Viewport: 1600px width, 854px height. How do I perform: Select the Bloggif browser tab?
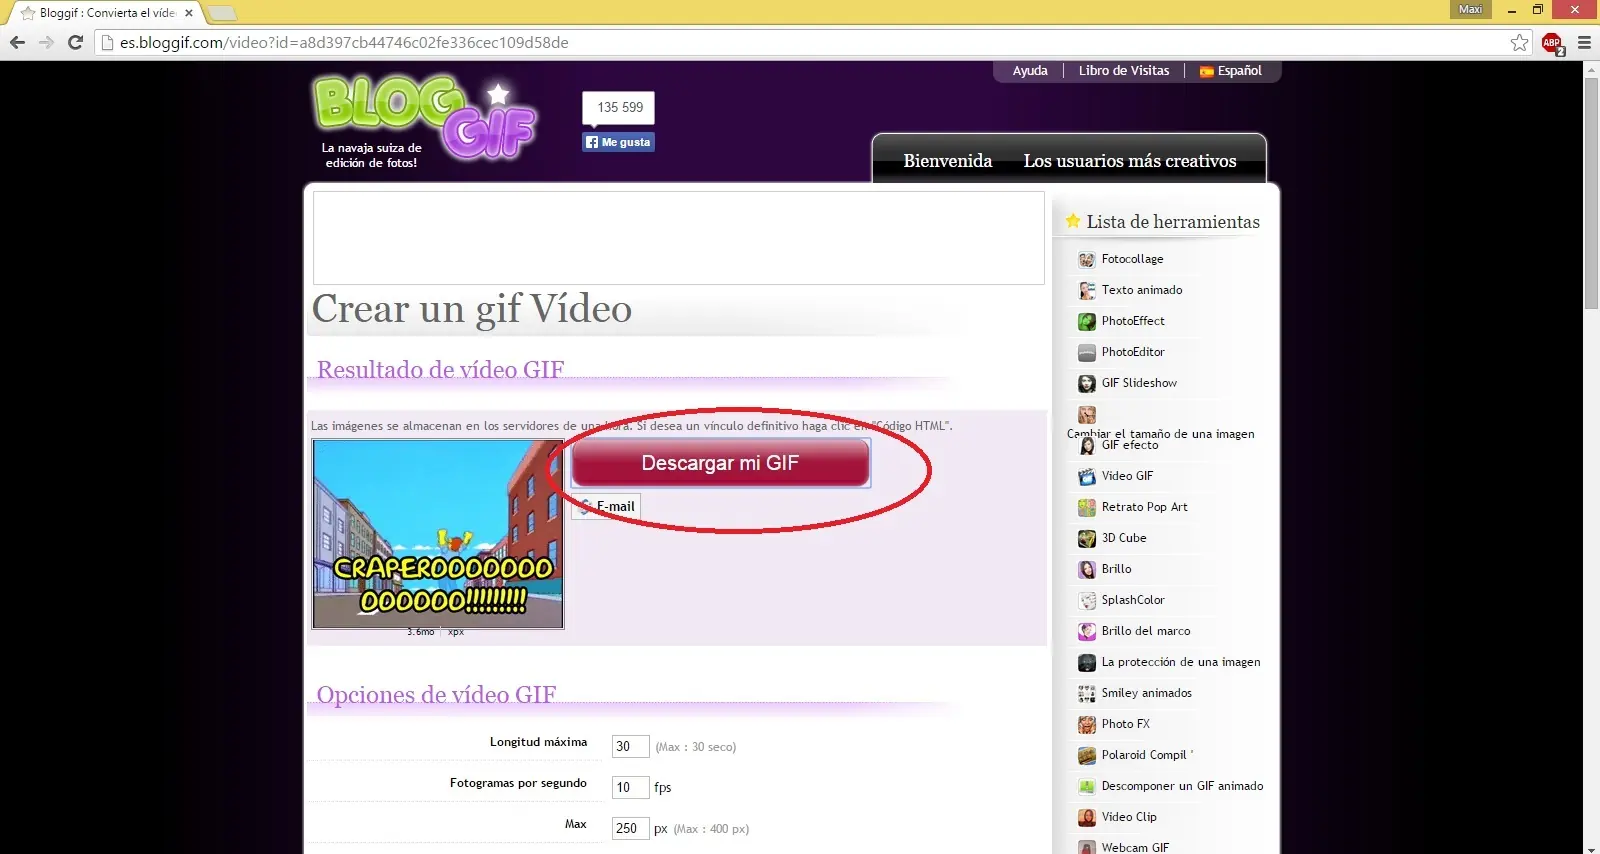tap(107, 13)
